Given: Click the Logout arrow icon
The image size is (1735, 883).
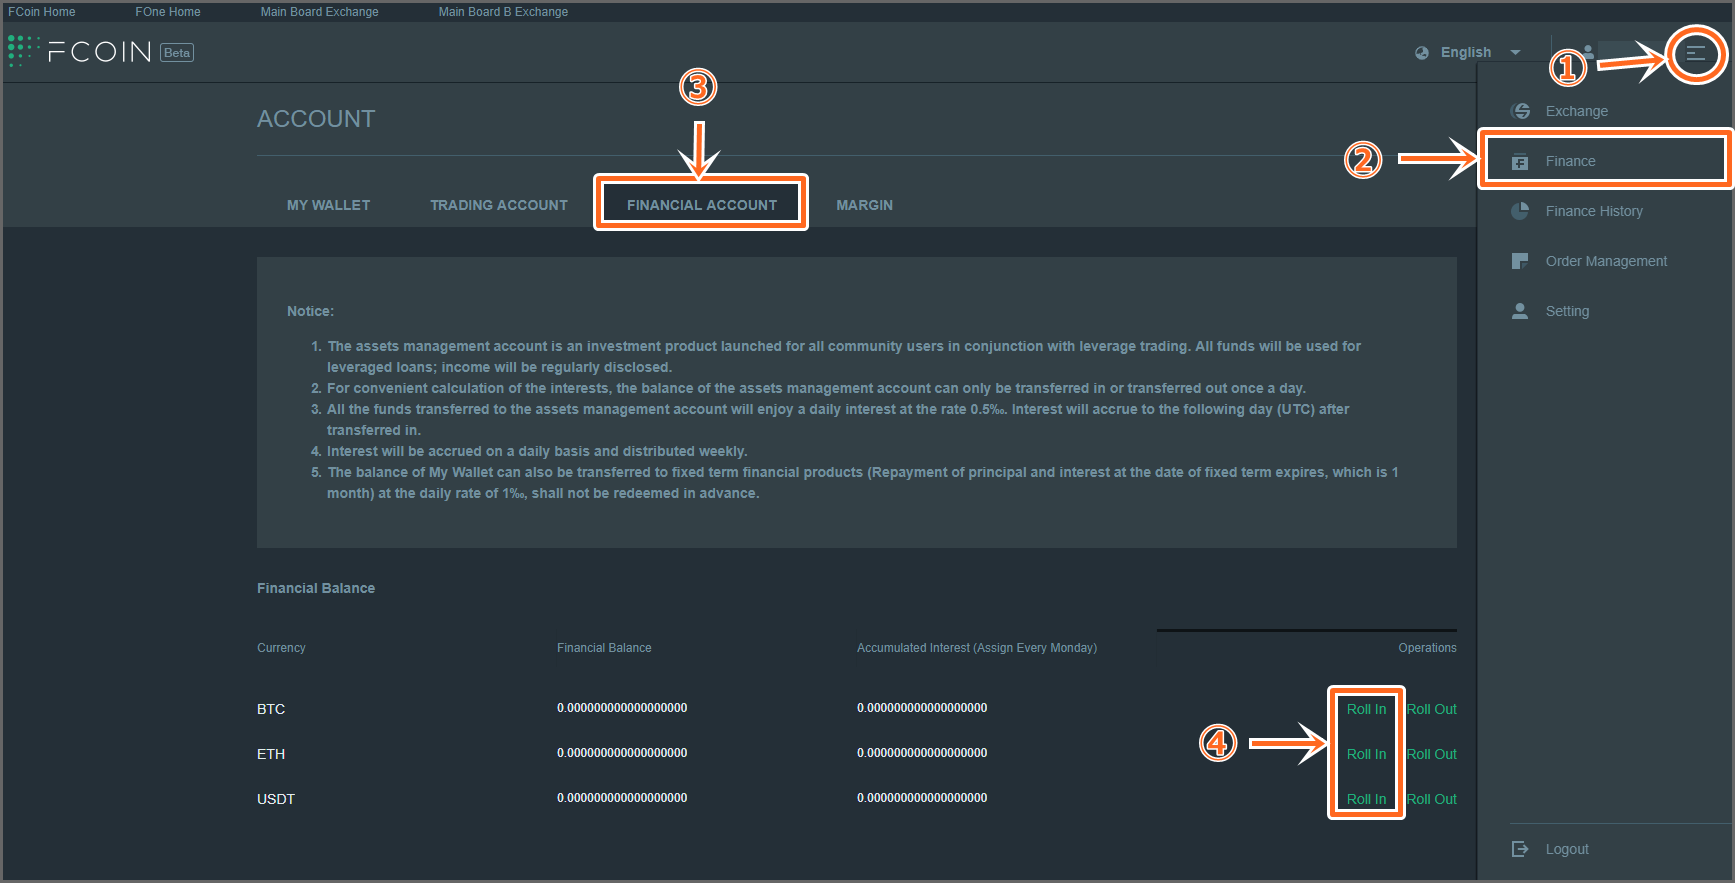Looking at the screenshot, I should tap(1520, 849).
